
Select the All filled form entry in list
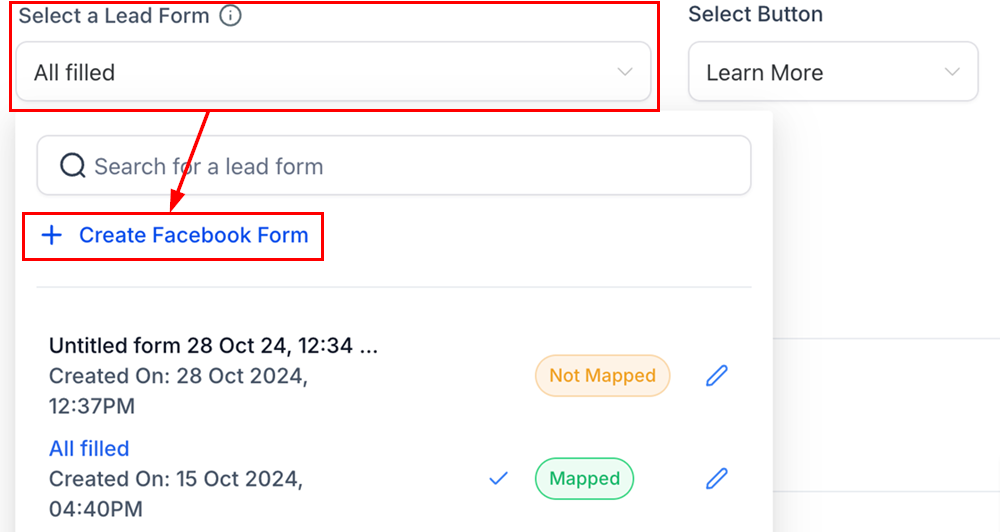[89, 448]
